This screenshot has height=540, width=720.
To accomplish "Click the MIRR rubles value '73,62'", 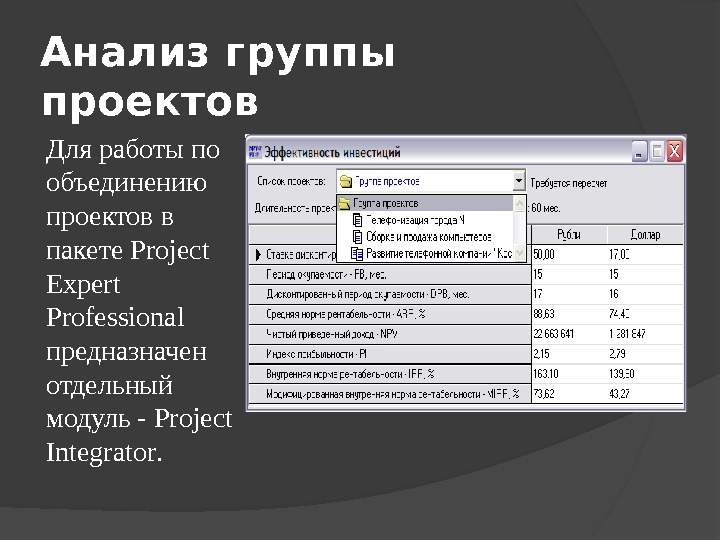I will [544, 394].
